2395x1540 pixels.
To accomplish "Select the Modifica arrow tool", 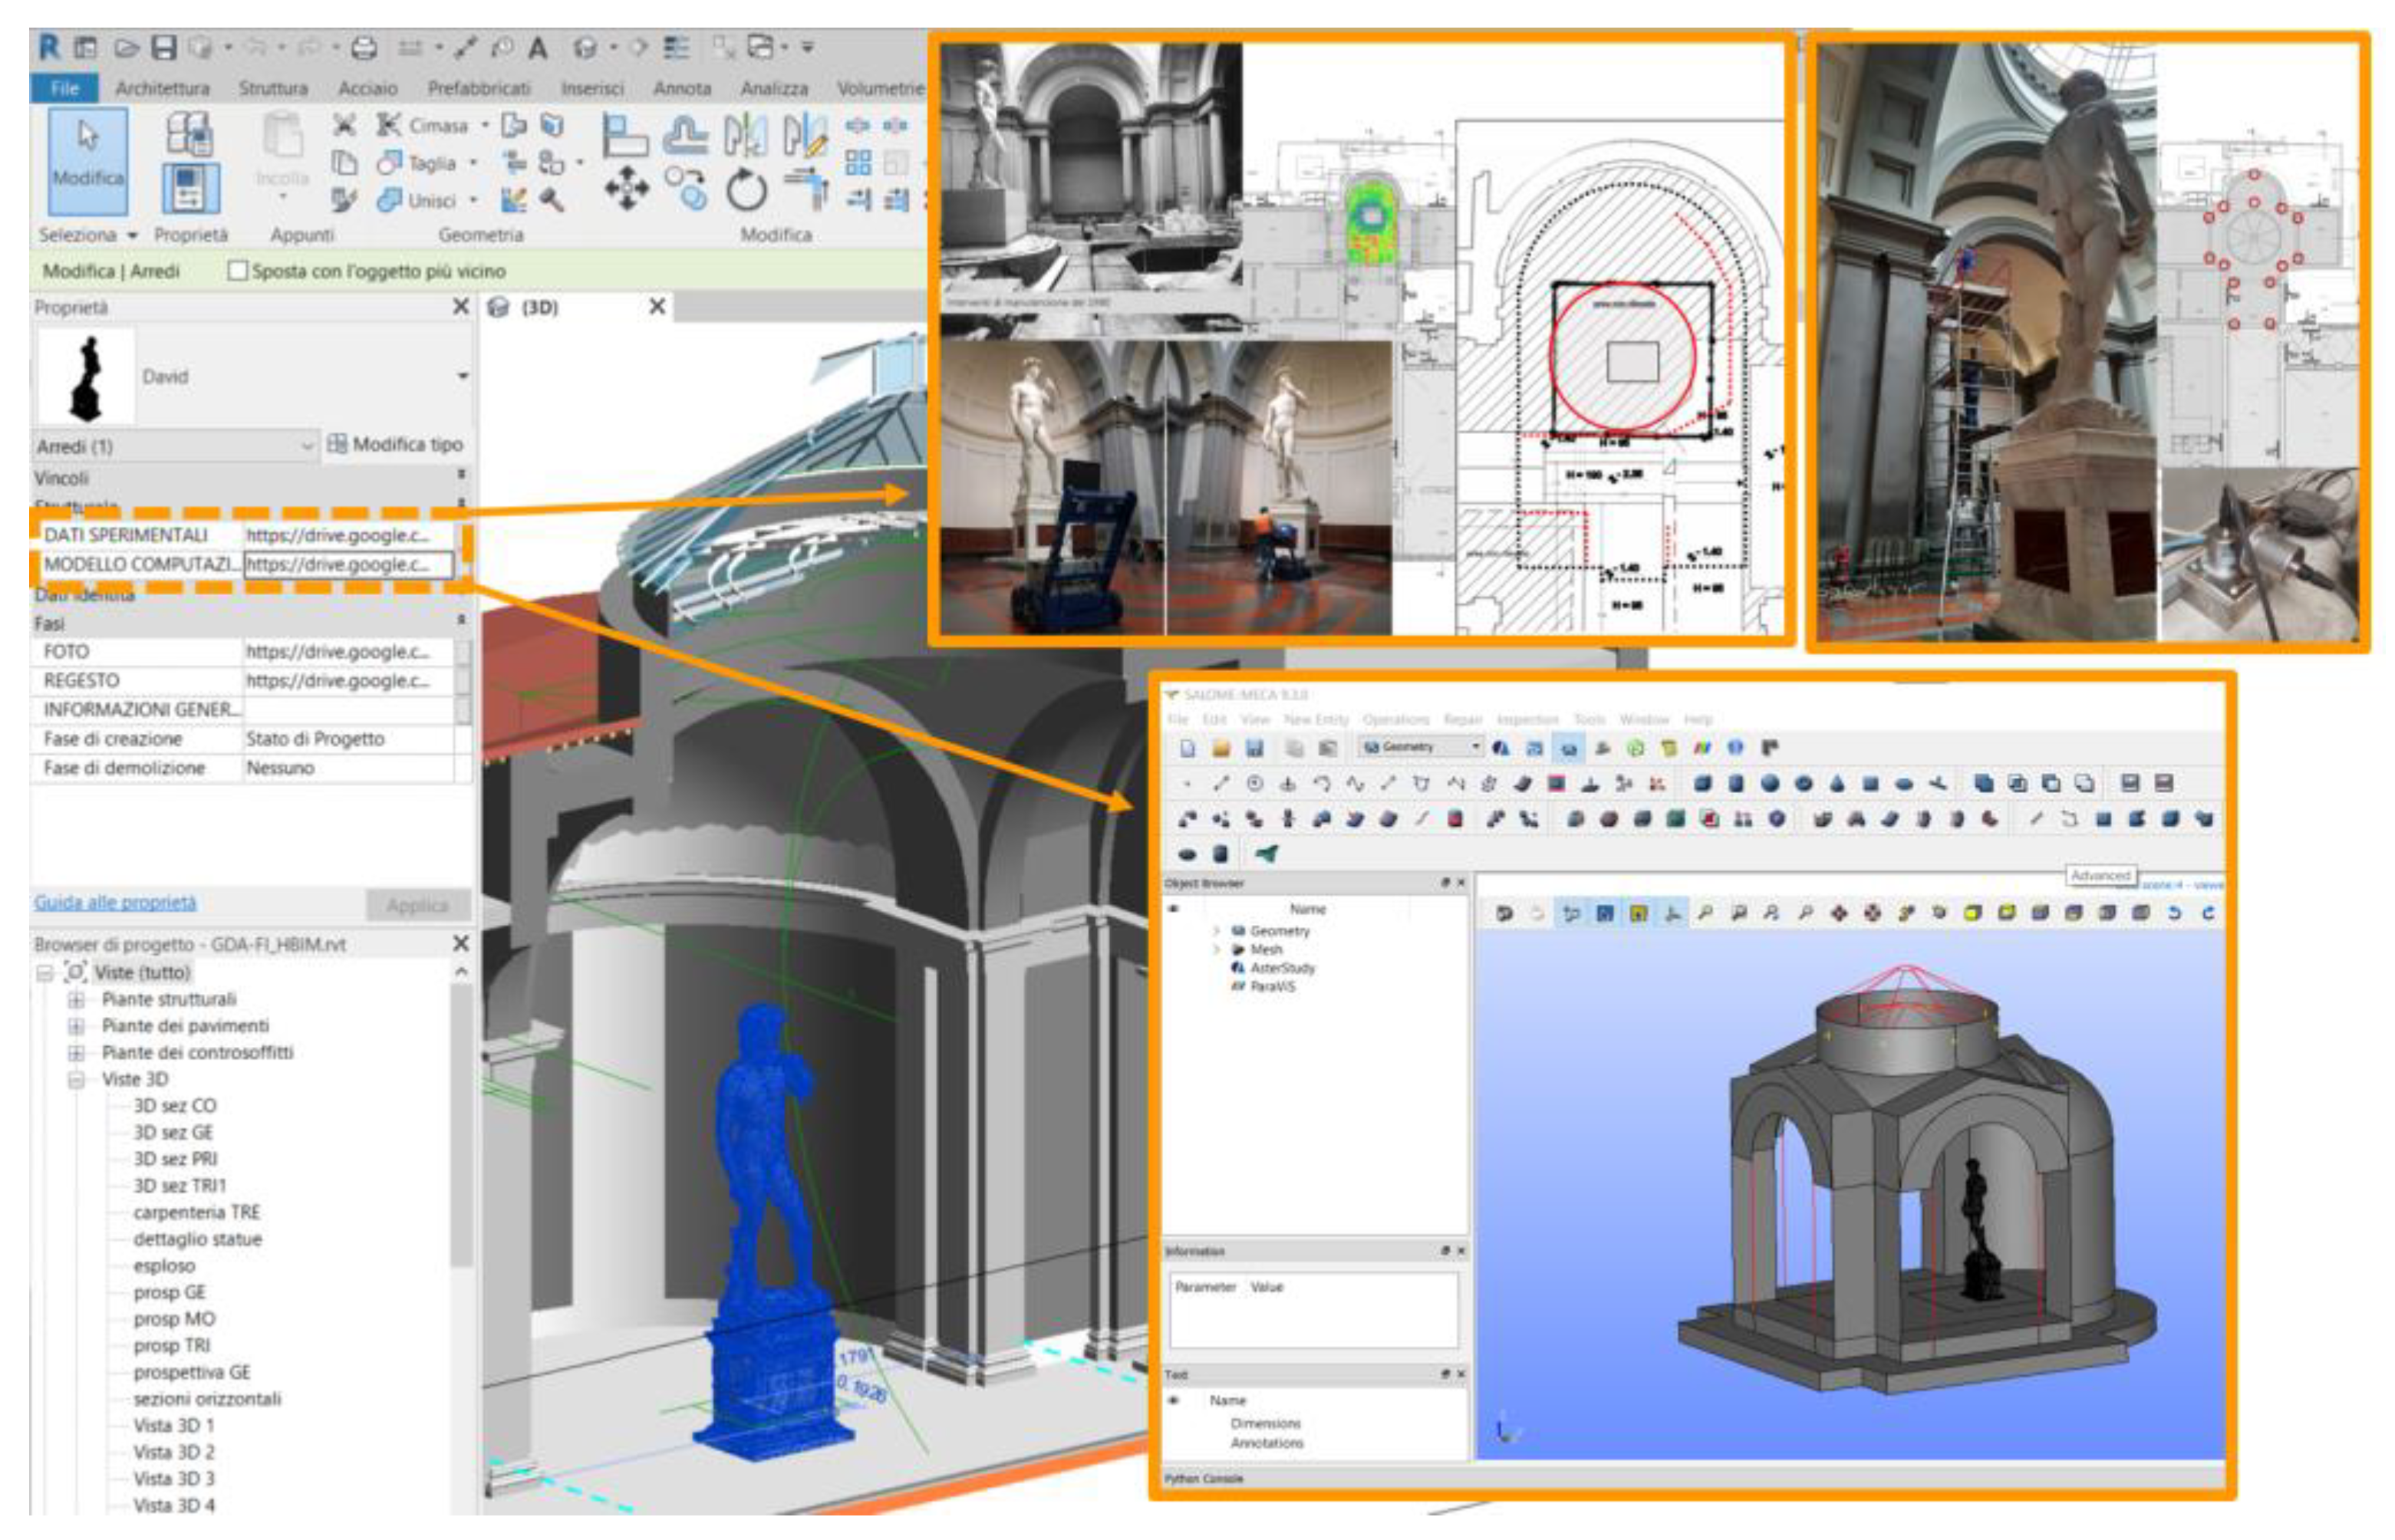I will pos(88,160).
